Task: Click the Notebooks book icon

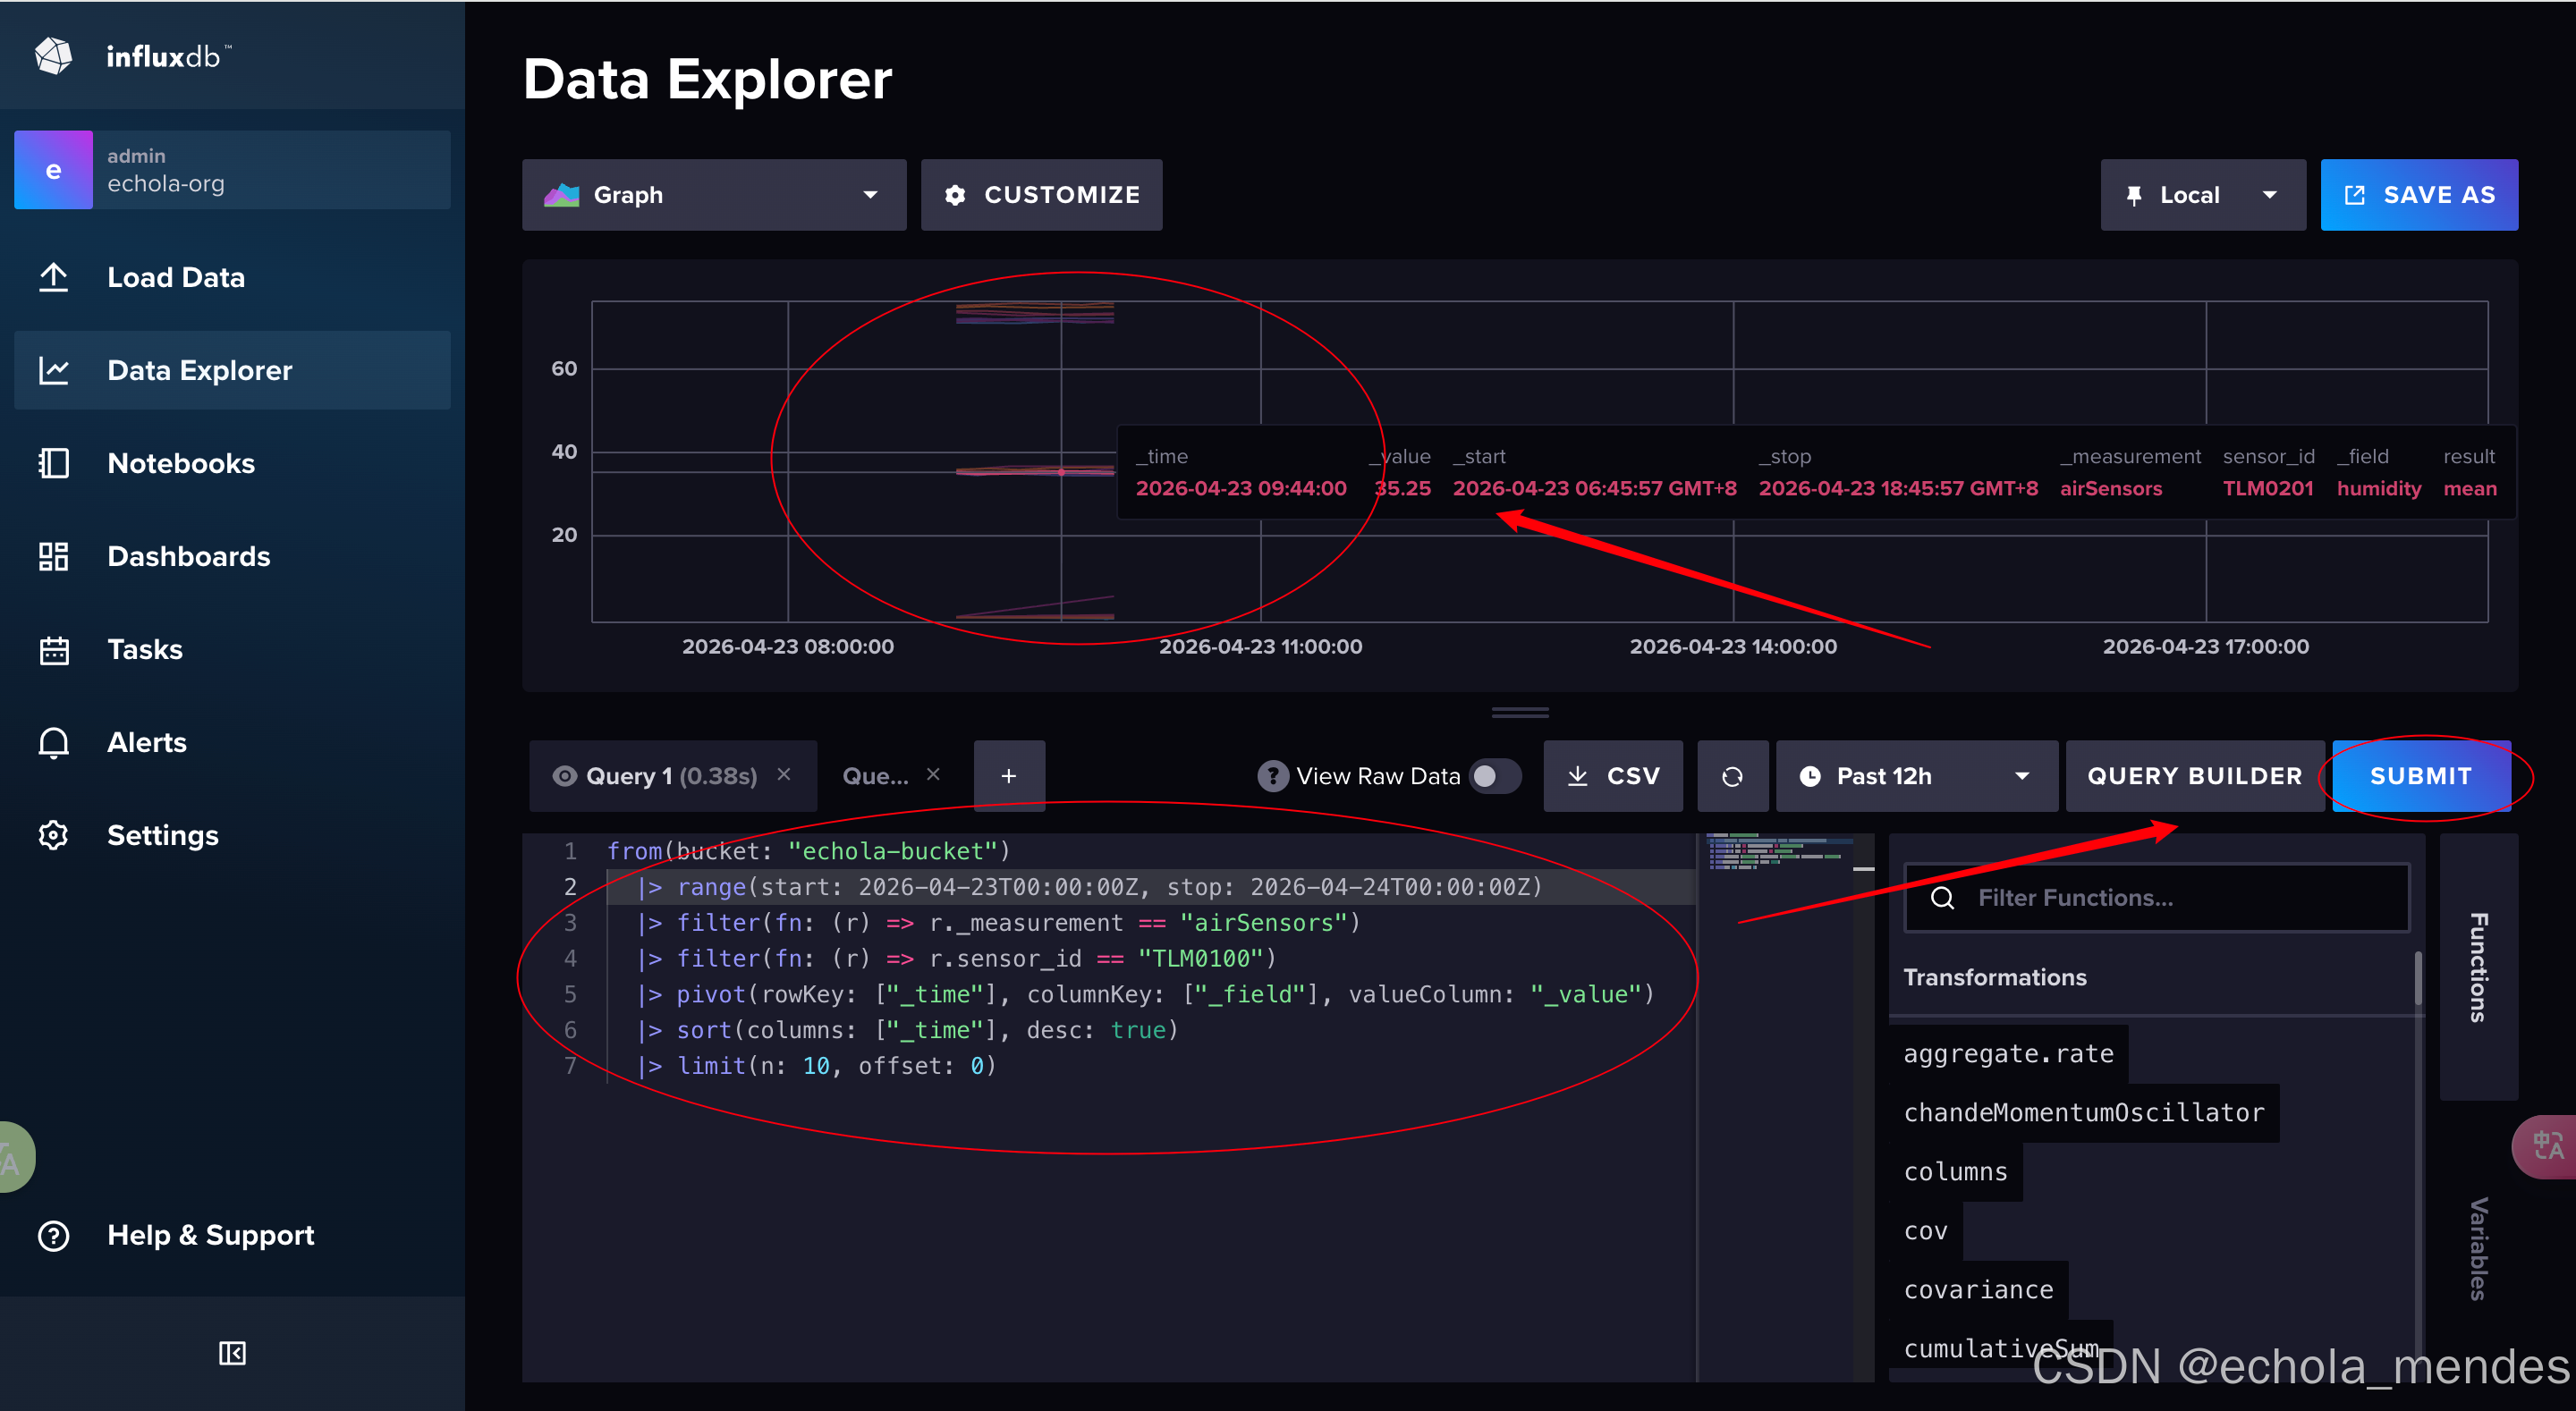Action: 53,463
